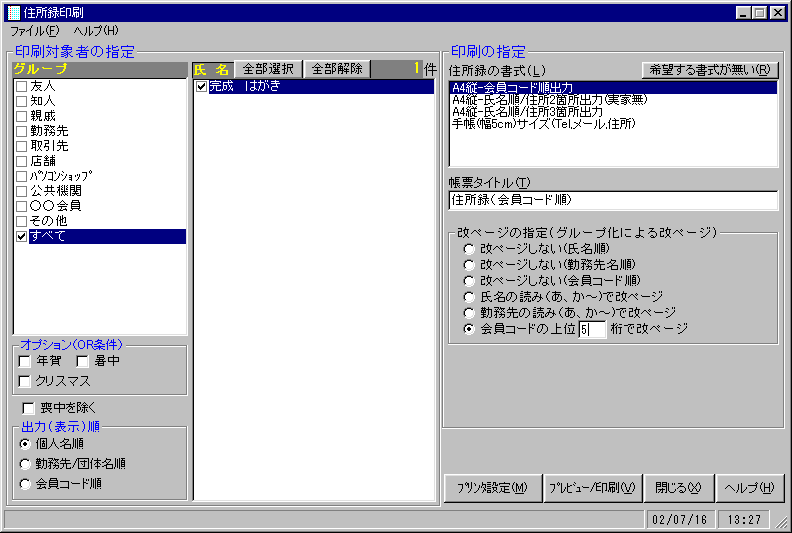This screenshot has width=792, height=533.
Task: Open the ヘルプ(H) menu
Action: [95, 31]
